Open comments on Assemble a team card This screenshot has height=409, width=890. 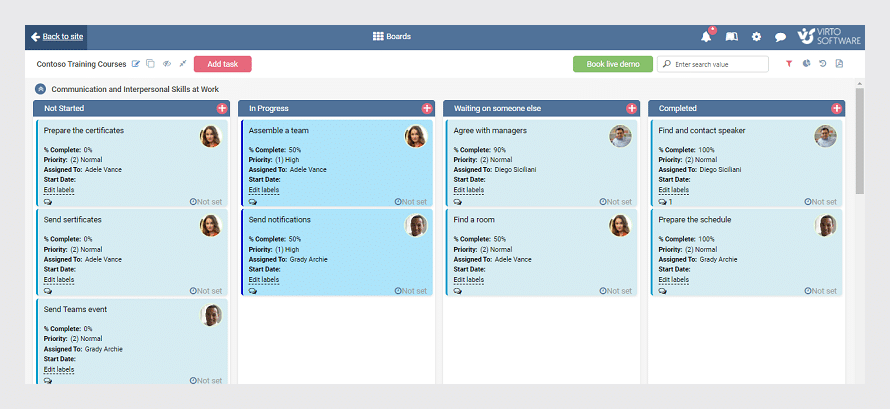click(253, 202)
